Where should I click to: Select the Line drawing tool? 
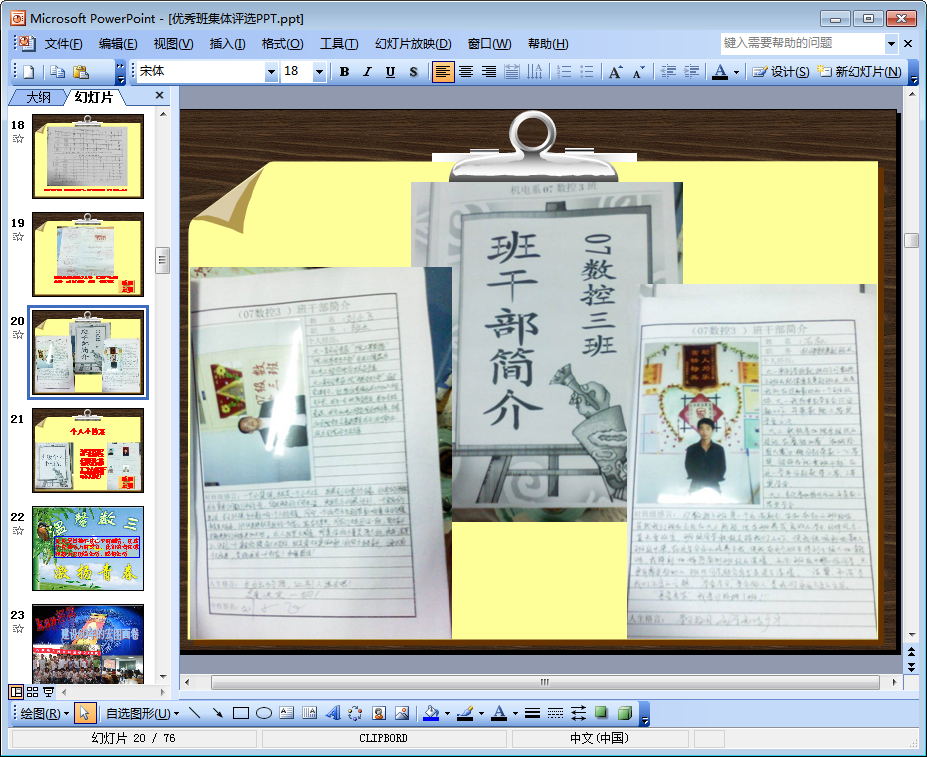point(195,713)
